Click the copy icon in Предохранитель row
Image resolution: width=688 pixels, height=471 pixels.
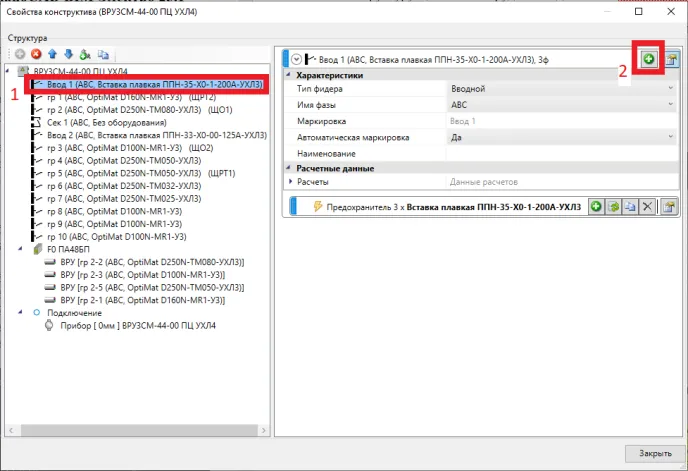coord(630,206)
